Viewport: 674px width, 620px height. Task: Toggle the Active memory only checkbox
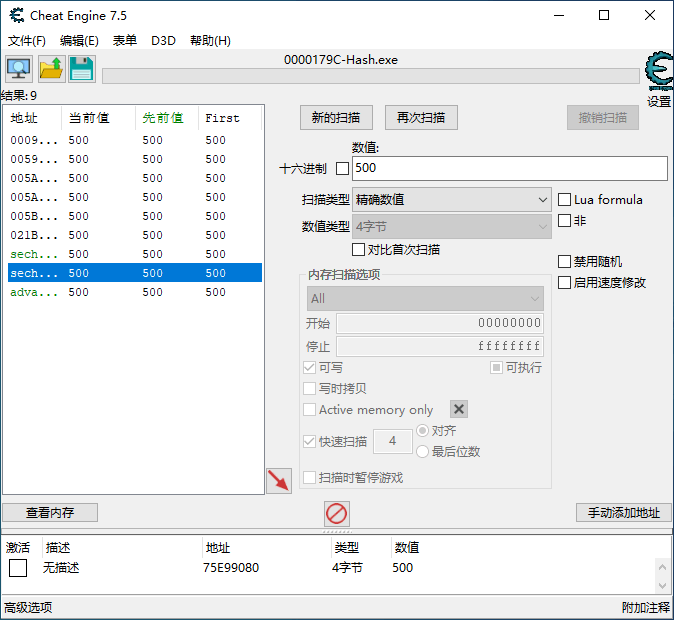click(309, 409)
